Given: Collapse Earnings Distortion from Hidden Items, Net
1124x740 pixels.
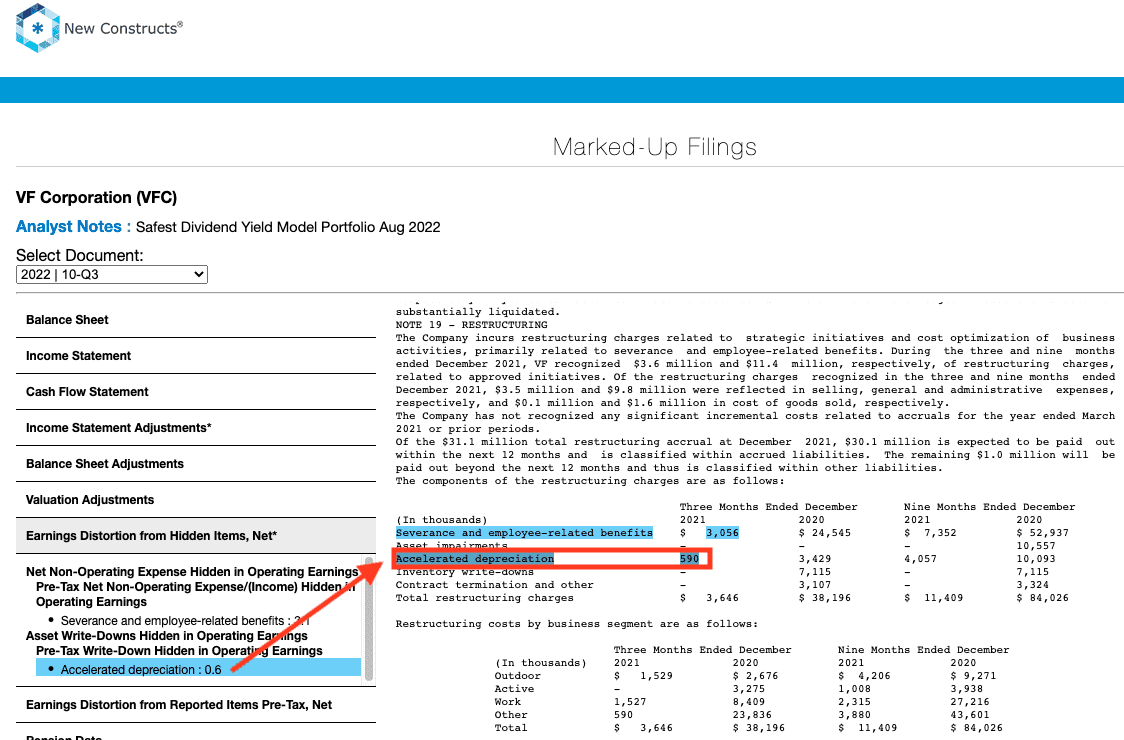Looking at the screenshot, I should (x=196, y=536).
